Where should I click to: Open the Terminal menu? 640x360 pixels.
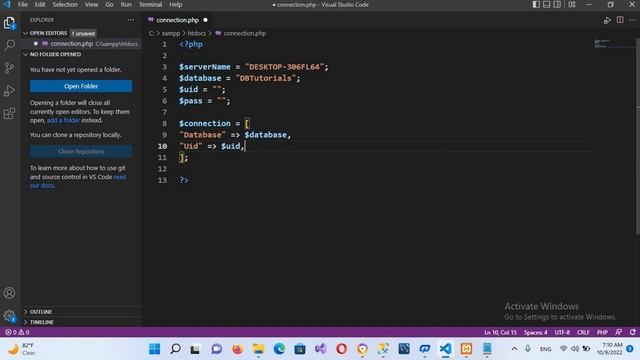(151, 4)
